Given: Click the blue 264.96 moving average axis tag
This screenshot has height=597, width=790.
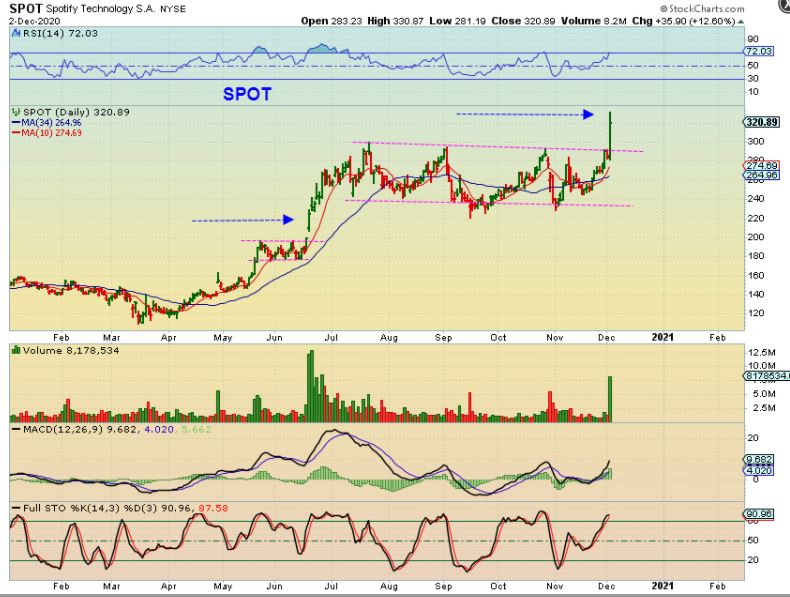Looking at the screenshot, I should tap(762, 175).
